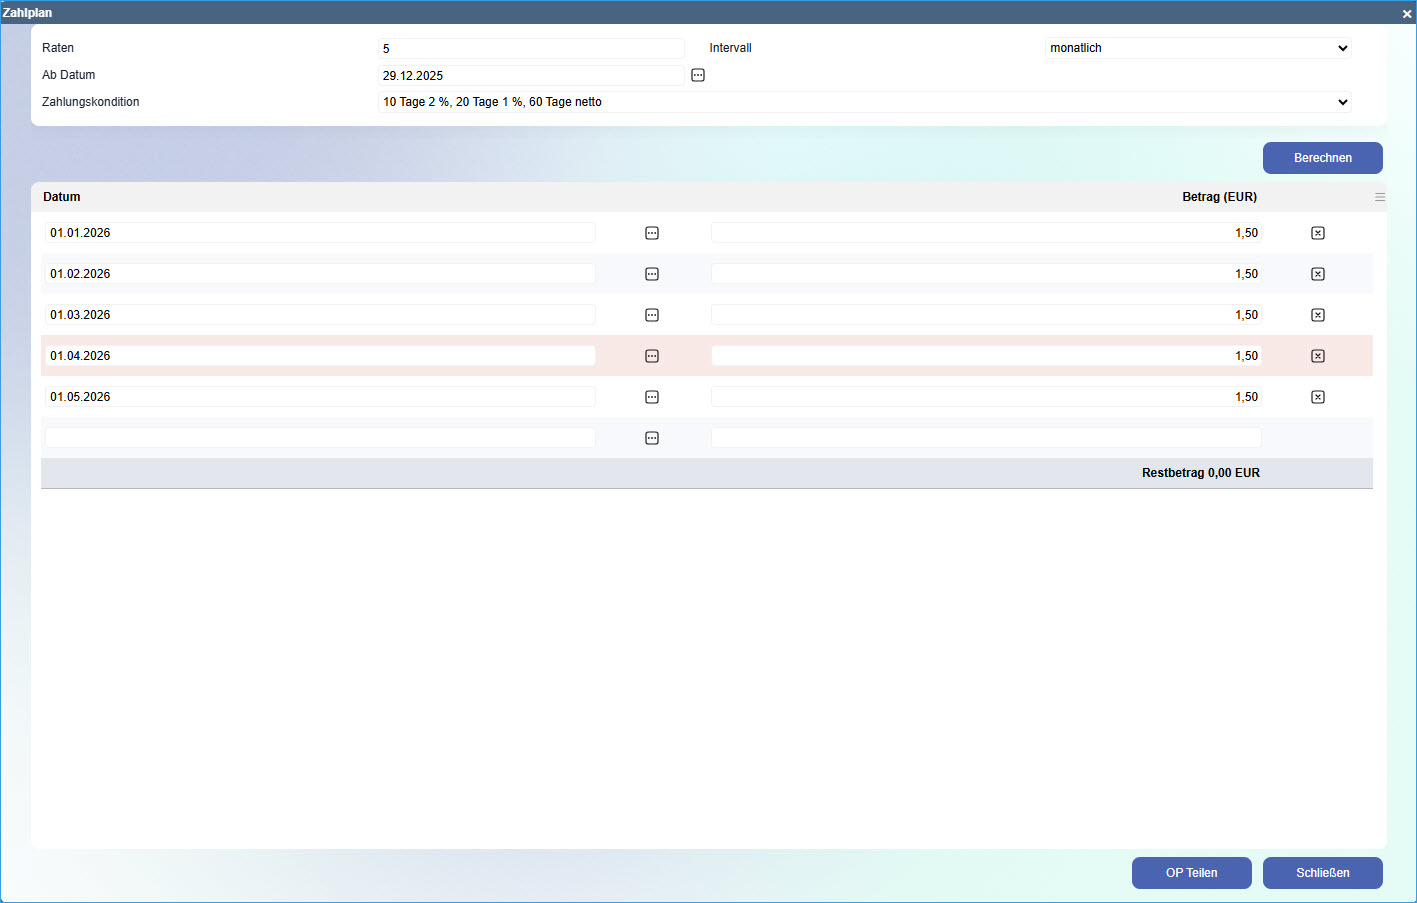The image size is (1417, 903).
Task: Close the Zahlplan dialog window
Action: click(1406, 13)
